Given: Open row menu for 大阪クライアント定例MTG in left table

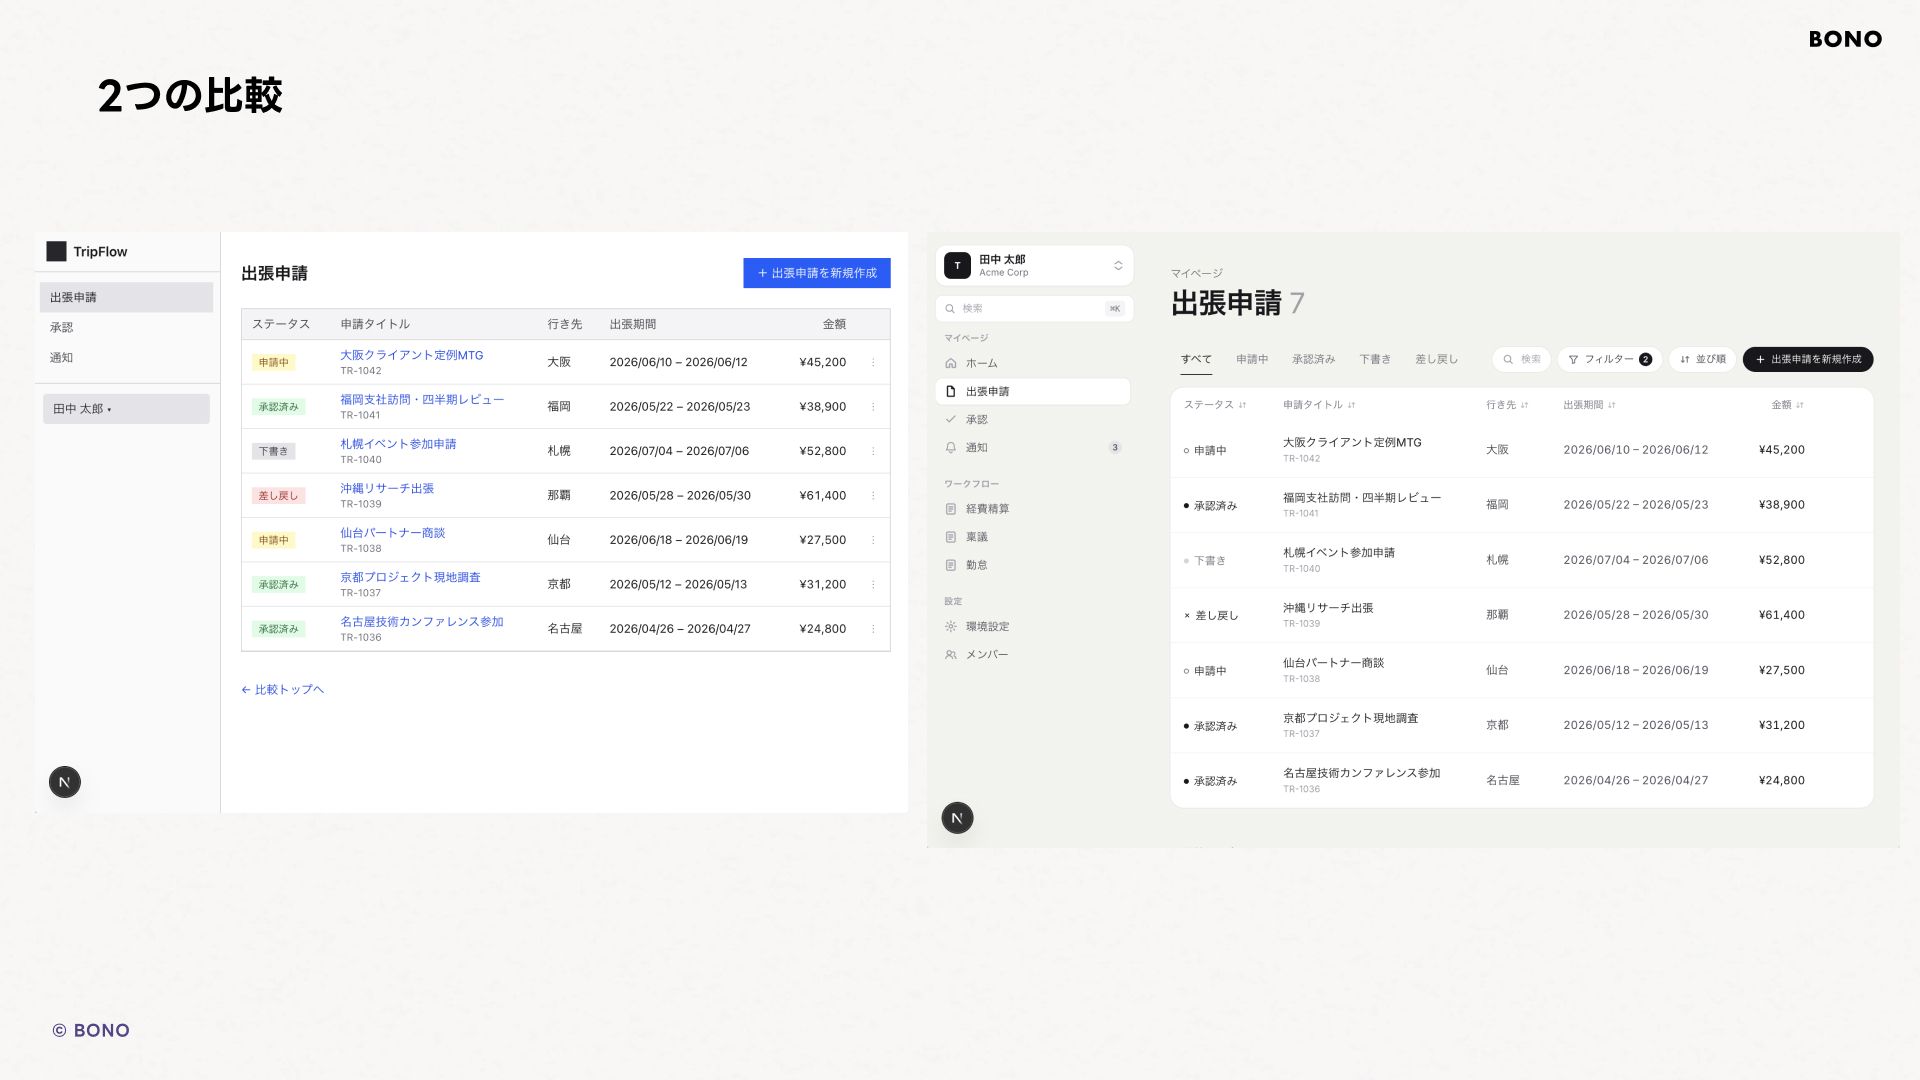Looking at the screenshot, I should pos(873,362).
